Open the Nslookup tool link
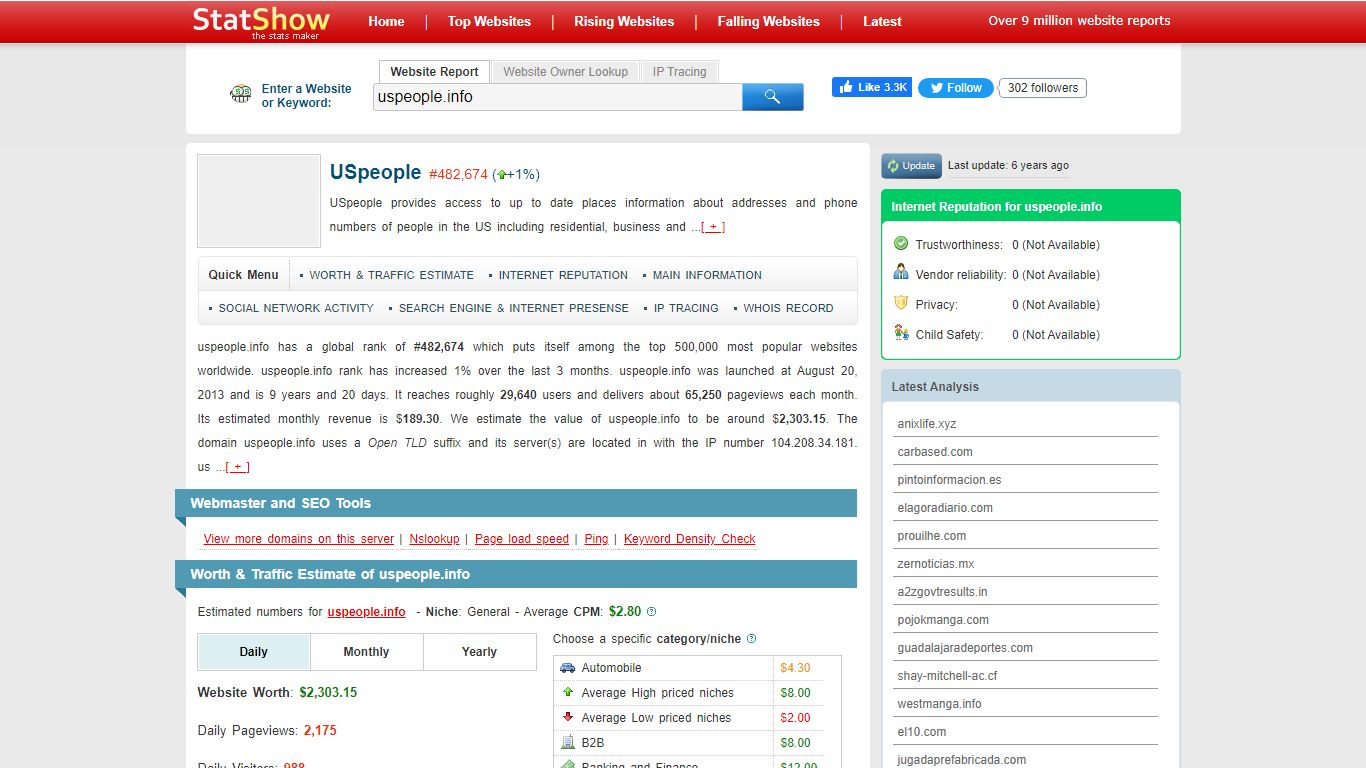This screenshot has height=768, width=1366. point(434,539)
